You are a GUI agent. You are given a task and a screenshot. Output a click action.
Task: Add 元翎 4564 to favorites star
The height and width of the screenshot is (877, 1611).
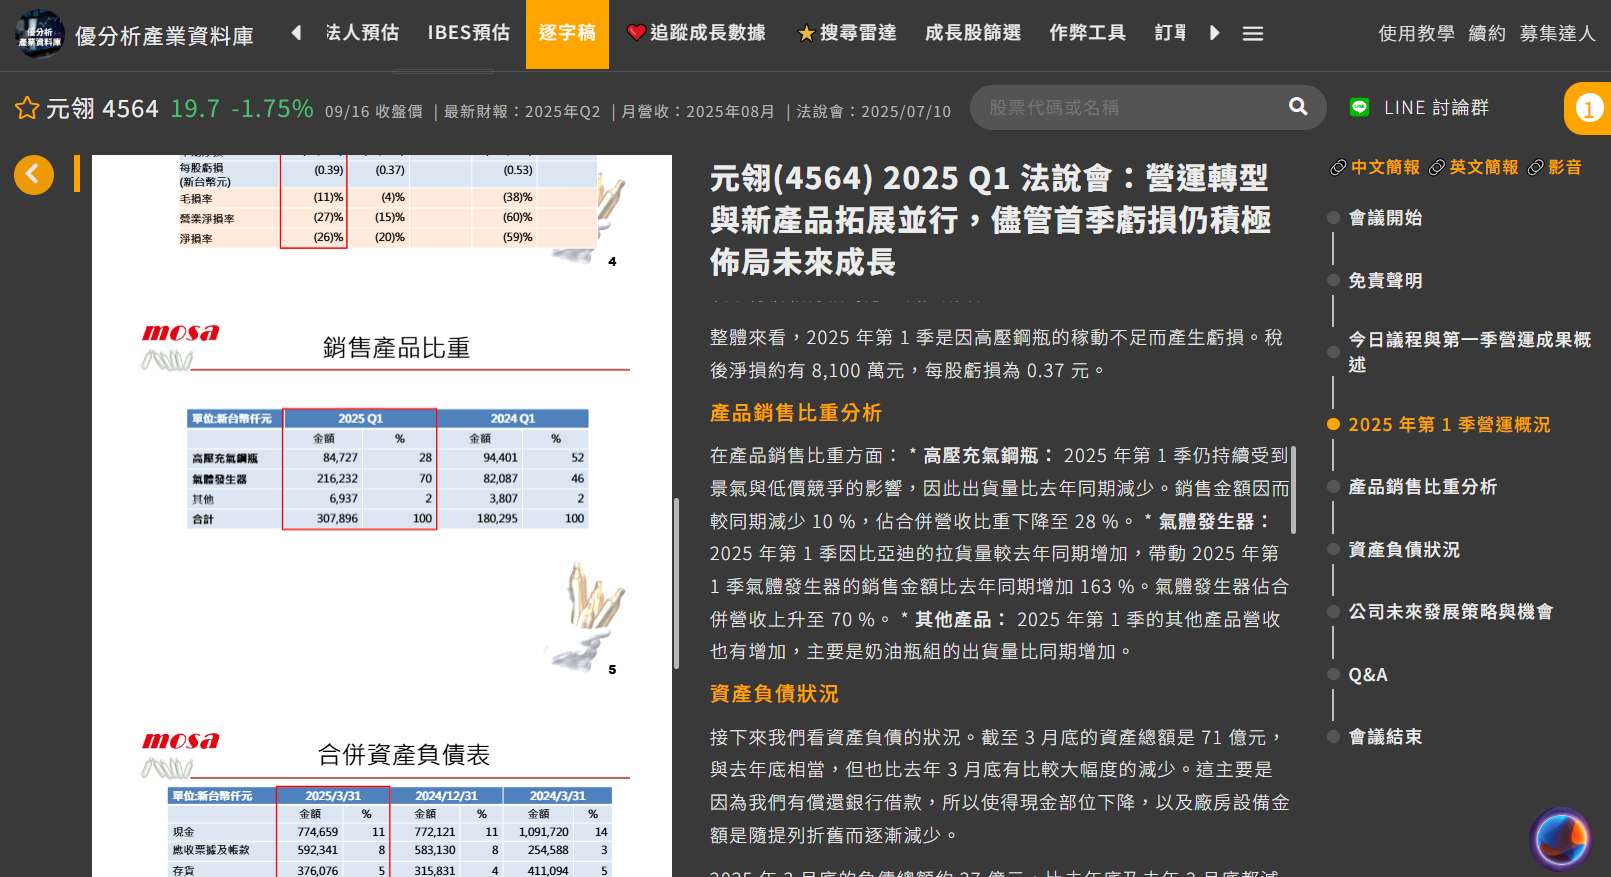pyautogui.click(x=27, y=108)
